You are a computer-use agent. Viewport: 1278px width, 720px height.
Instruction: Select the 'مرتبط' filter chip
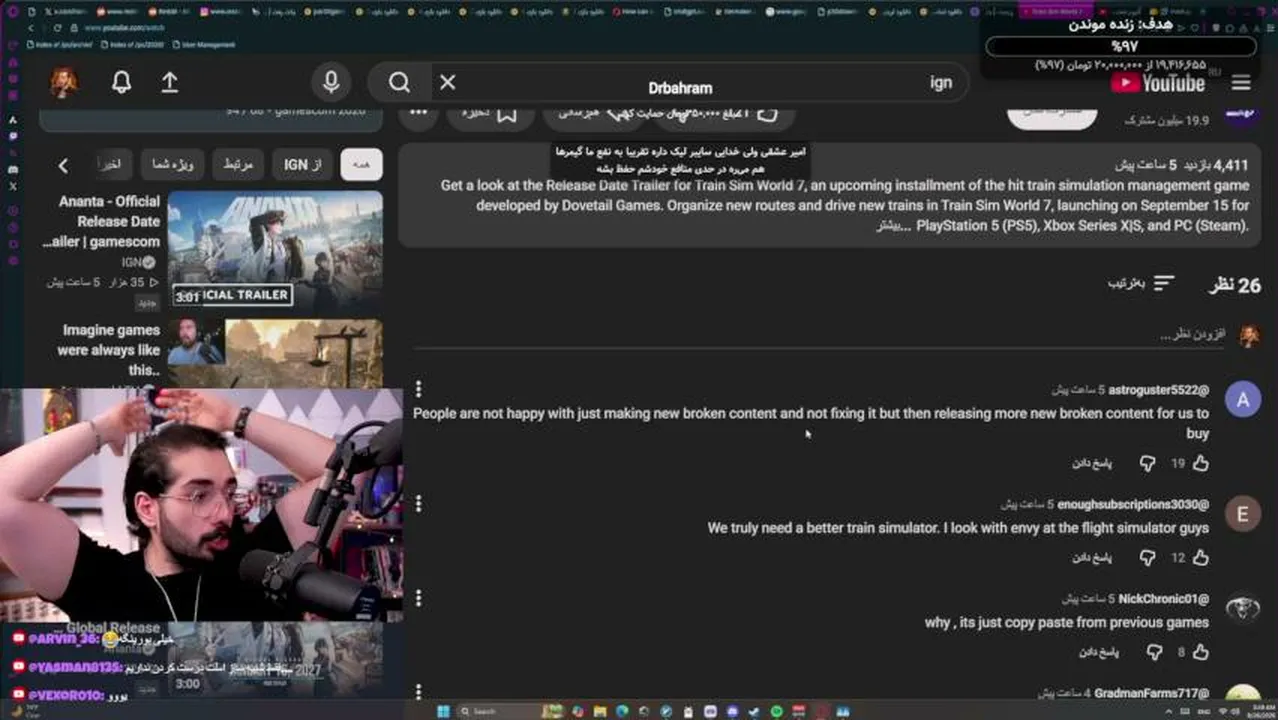pyautogui.click(x=238, y=164)
